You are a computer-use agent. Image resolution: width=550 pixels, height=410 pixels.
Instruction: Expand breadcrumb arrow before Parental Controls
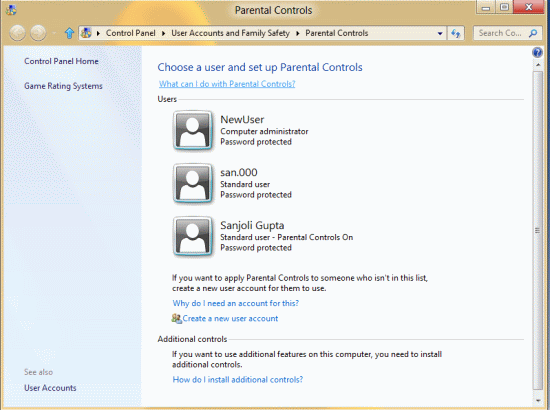pos(297,33)
